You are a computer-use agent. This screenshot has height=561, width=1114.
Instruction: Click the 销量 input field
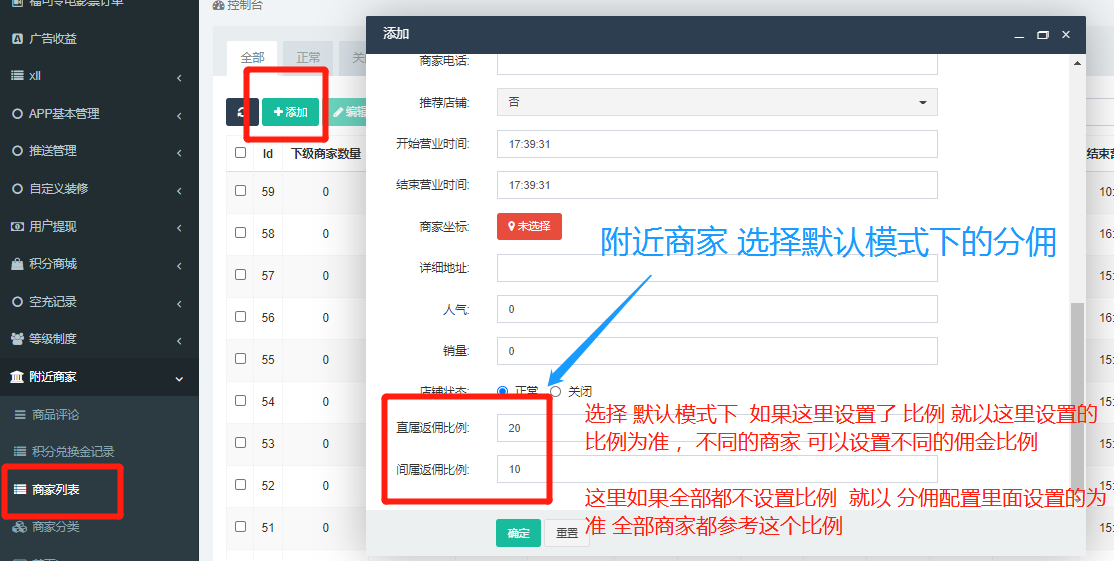point(717,352)
